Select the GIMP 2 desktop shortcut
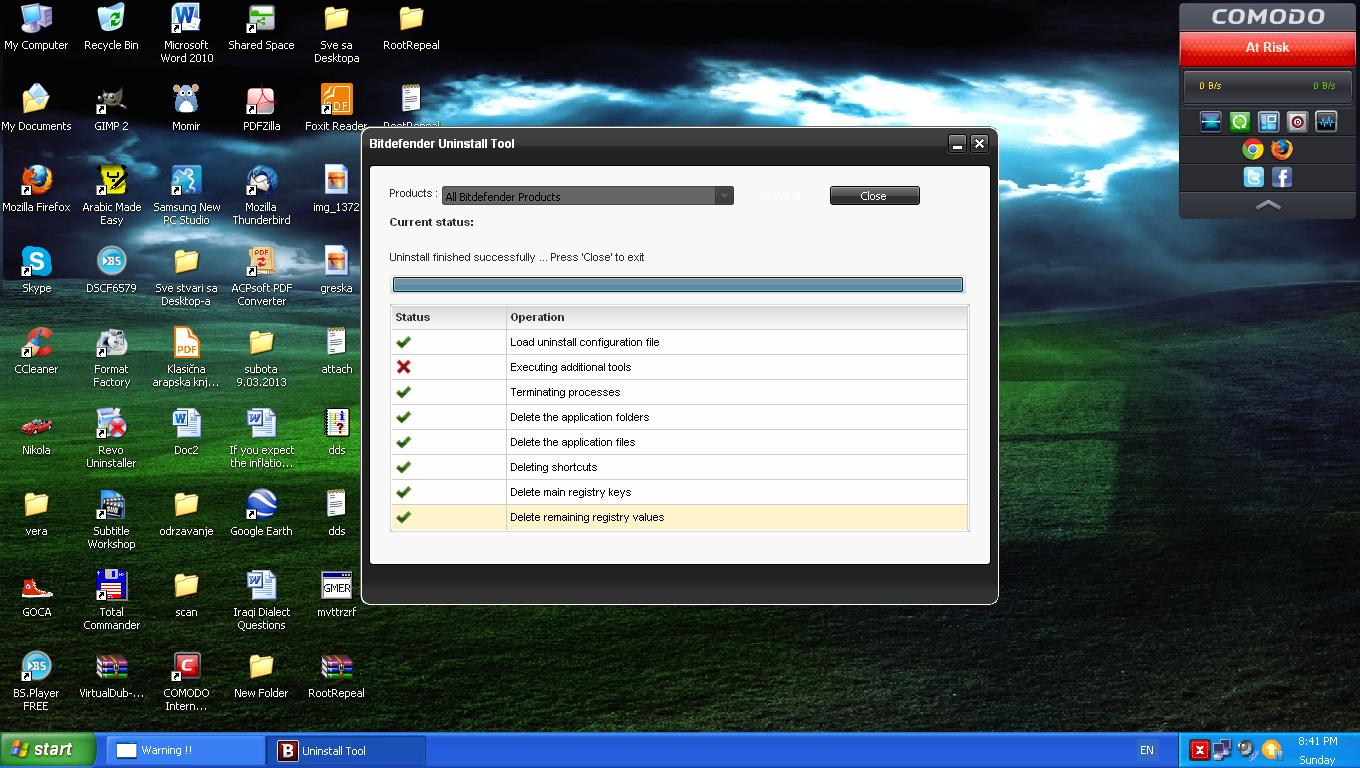 coord(111,109)
